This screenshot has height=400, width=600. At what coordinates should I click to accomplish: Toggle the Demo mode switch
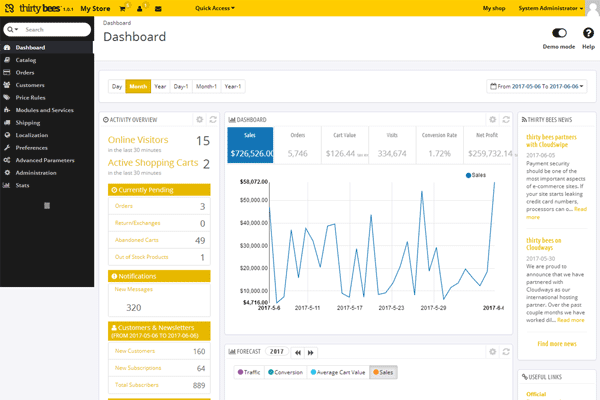click(558, 34)
